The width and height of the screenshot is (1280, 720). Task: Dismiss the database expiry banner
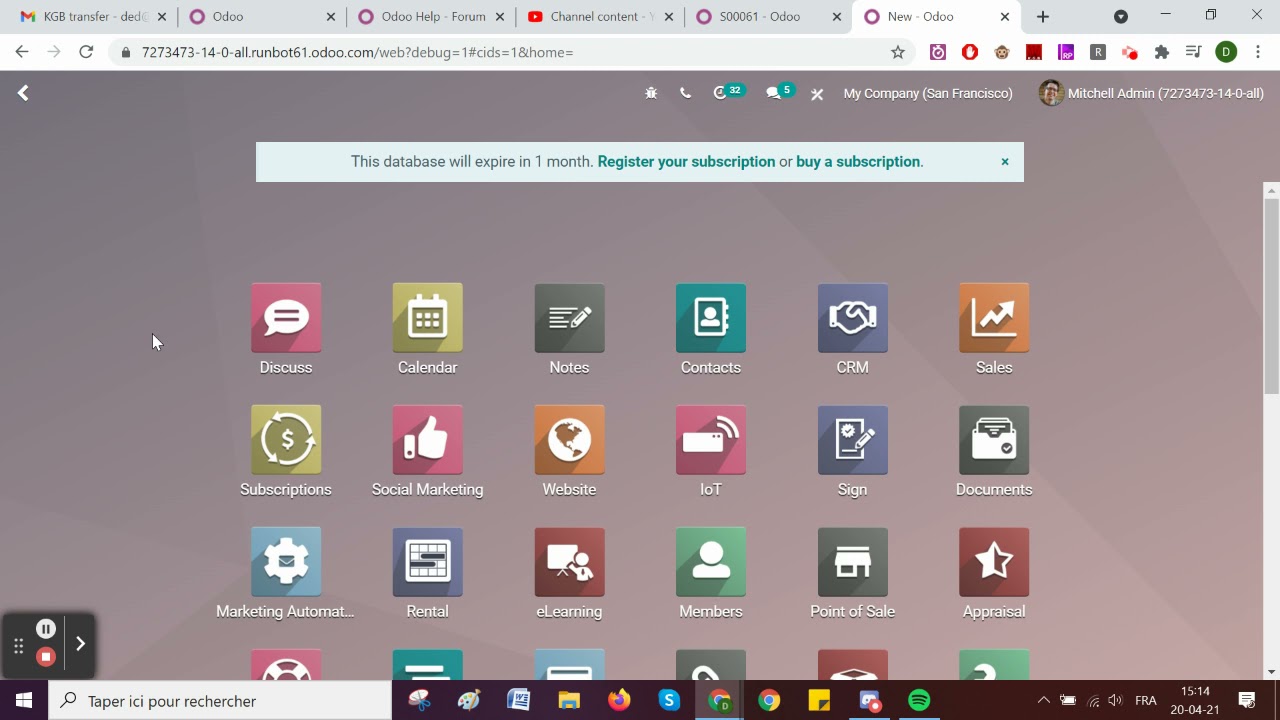click(x=1005, y=161)
